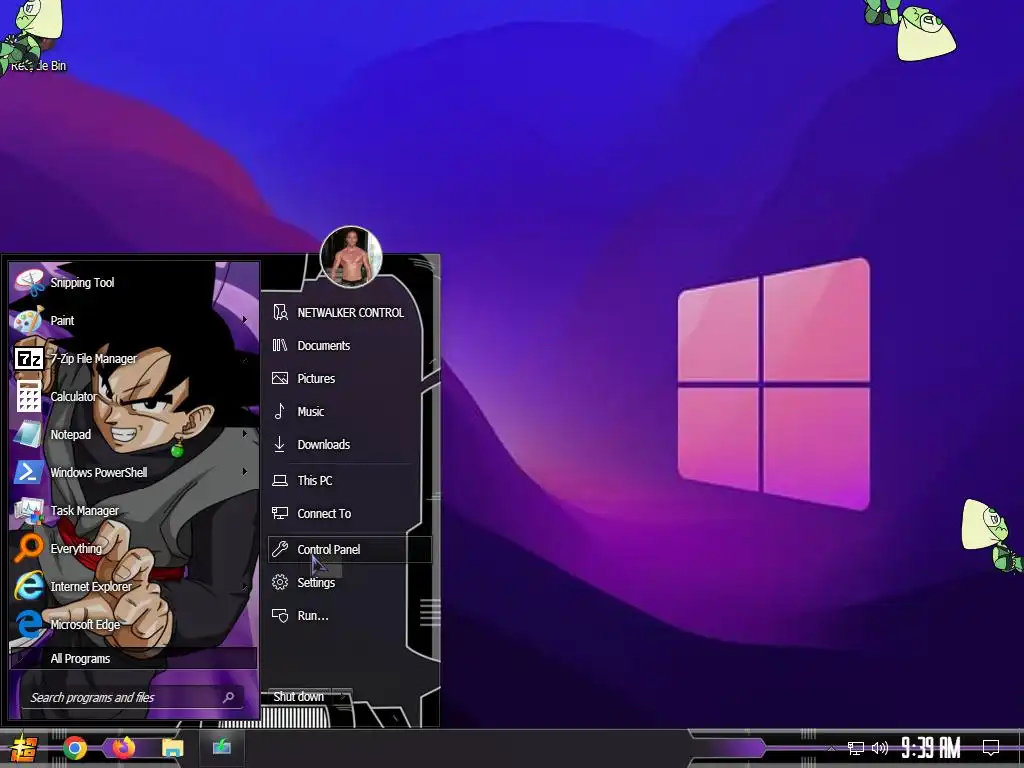1024x768 pixels.
Task: Open the active app button on taskbar
Action: coord(221,748)
